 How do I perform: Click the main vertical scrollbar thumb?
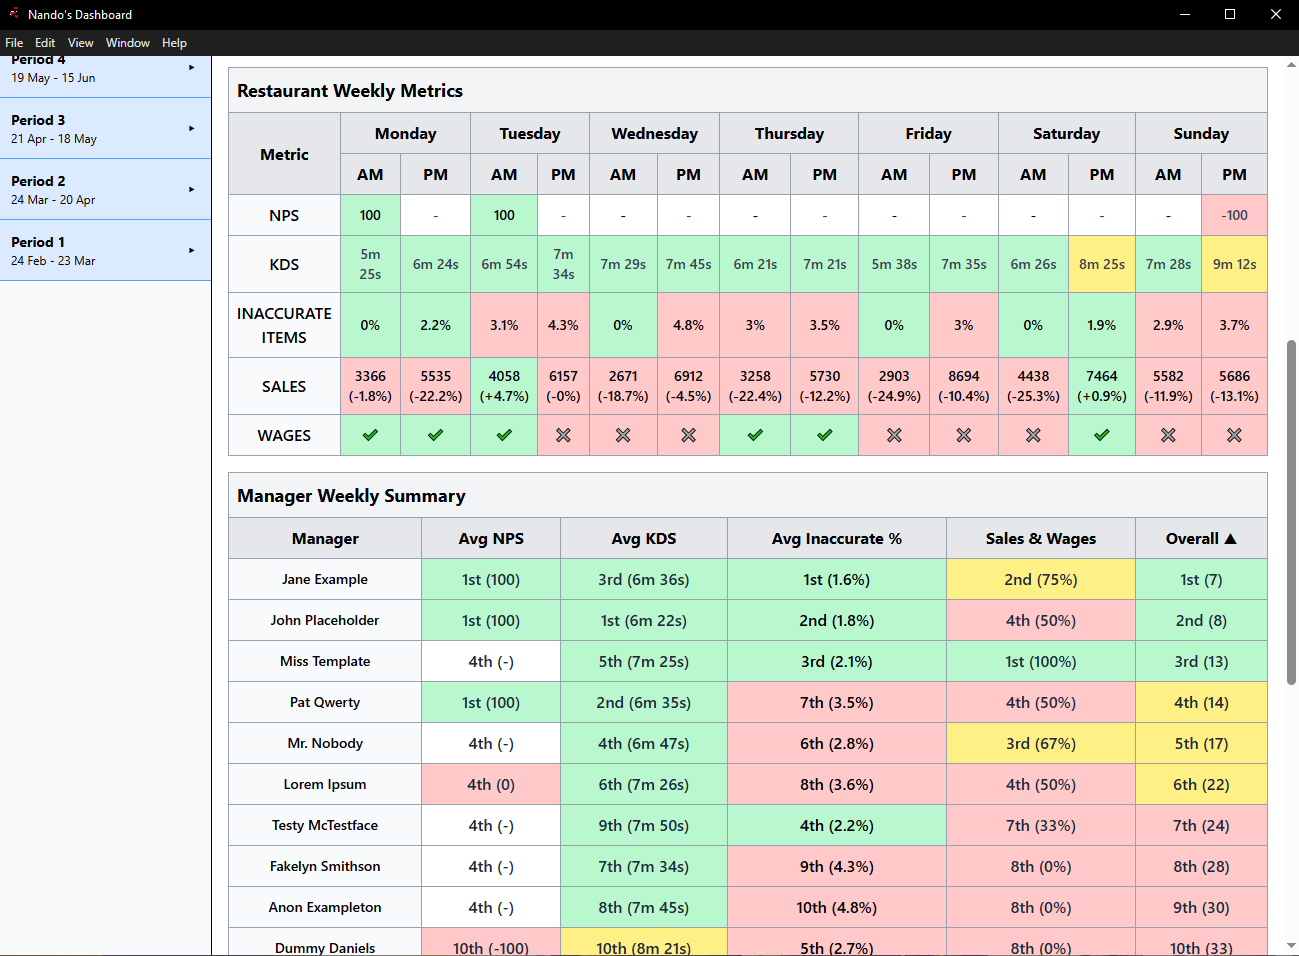pos(1291,512)
